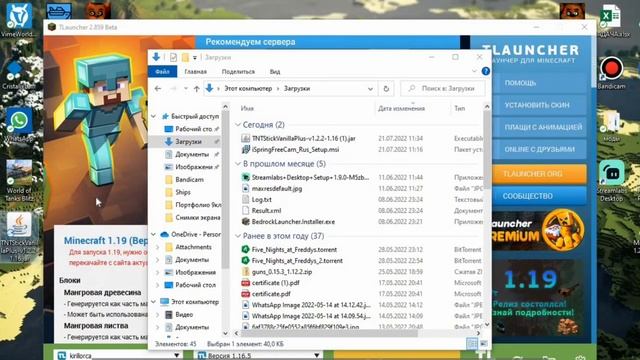Image resolution: width=640 pixels, height=360 pixels.
Task: Switch to the Главная ribbon tab
Action: (196, 71)
